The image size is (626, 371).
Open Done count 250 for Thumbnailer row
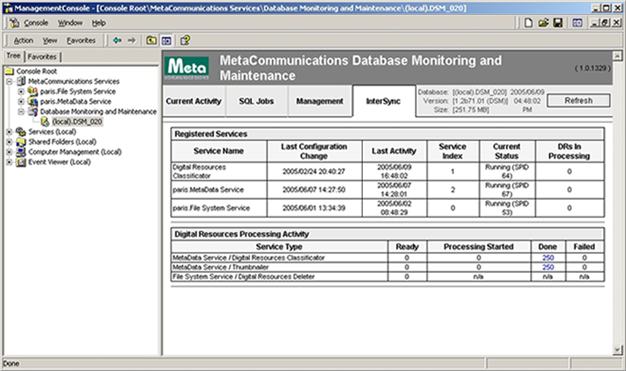click(548, 267)
